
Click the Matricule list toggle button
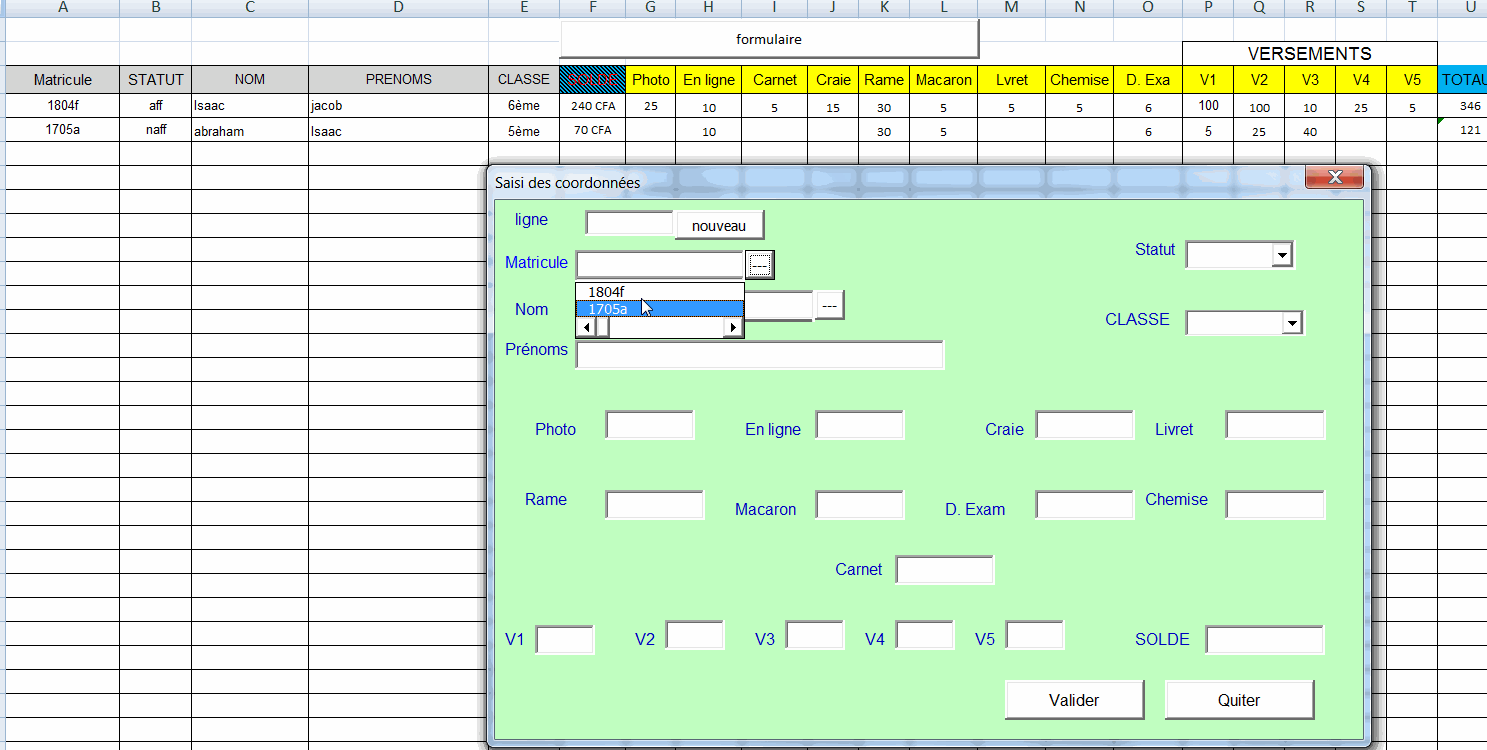pyautogui.click(x=760, y=265)
